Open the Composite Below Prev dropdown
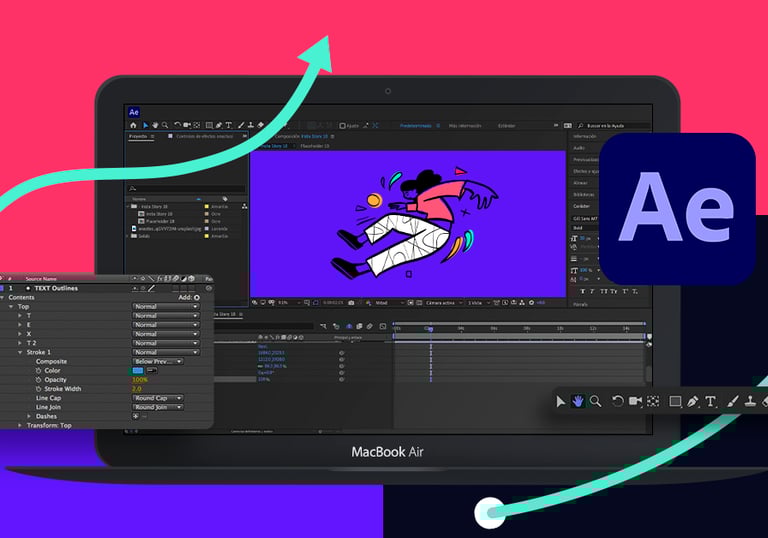Screen dimensions: 768x538 point(157,362)
